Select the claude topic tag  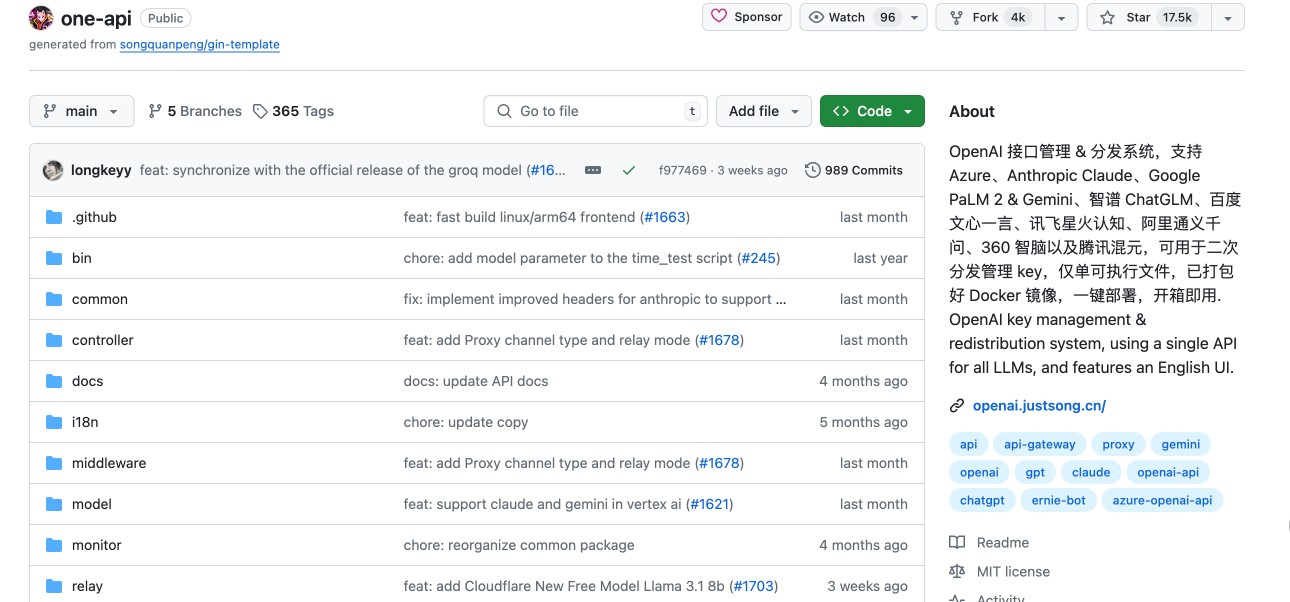[x=1091, y=472]
